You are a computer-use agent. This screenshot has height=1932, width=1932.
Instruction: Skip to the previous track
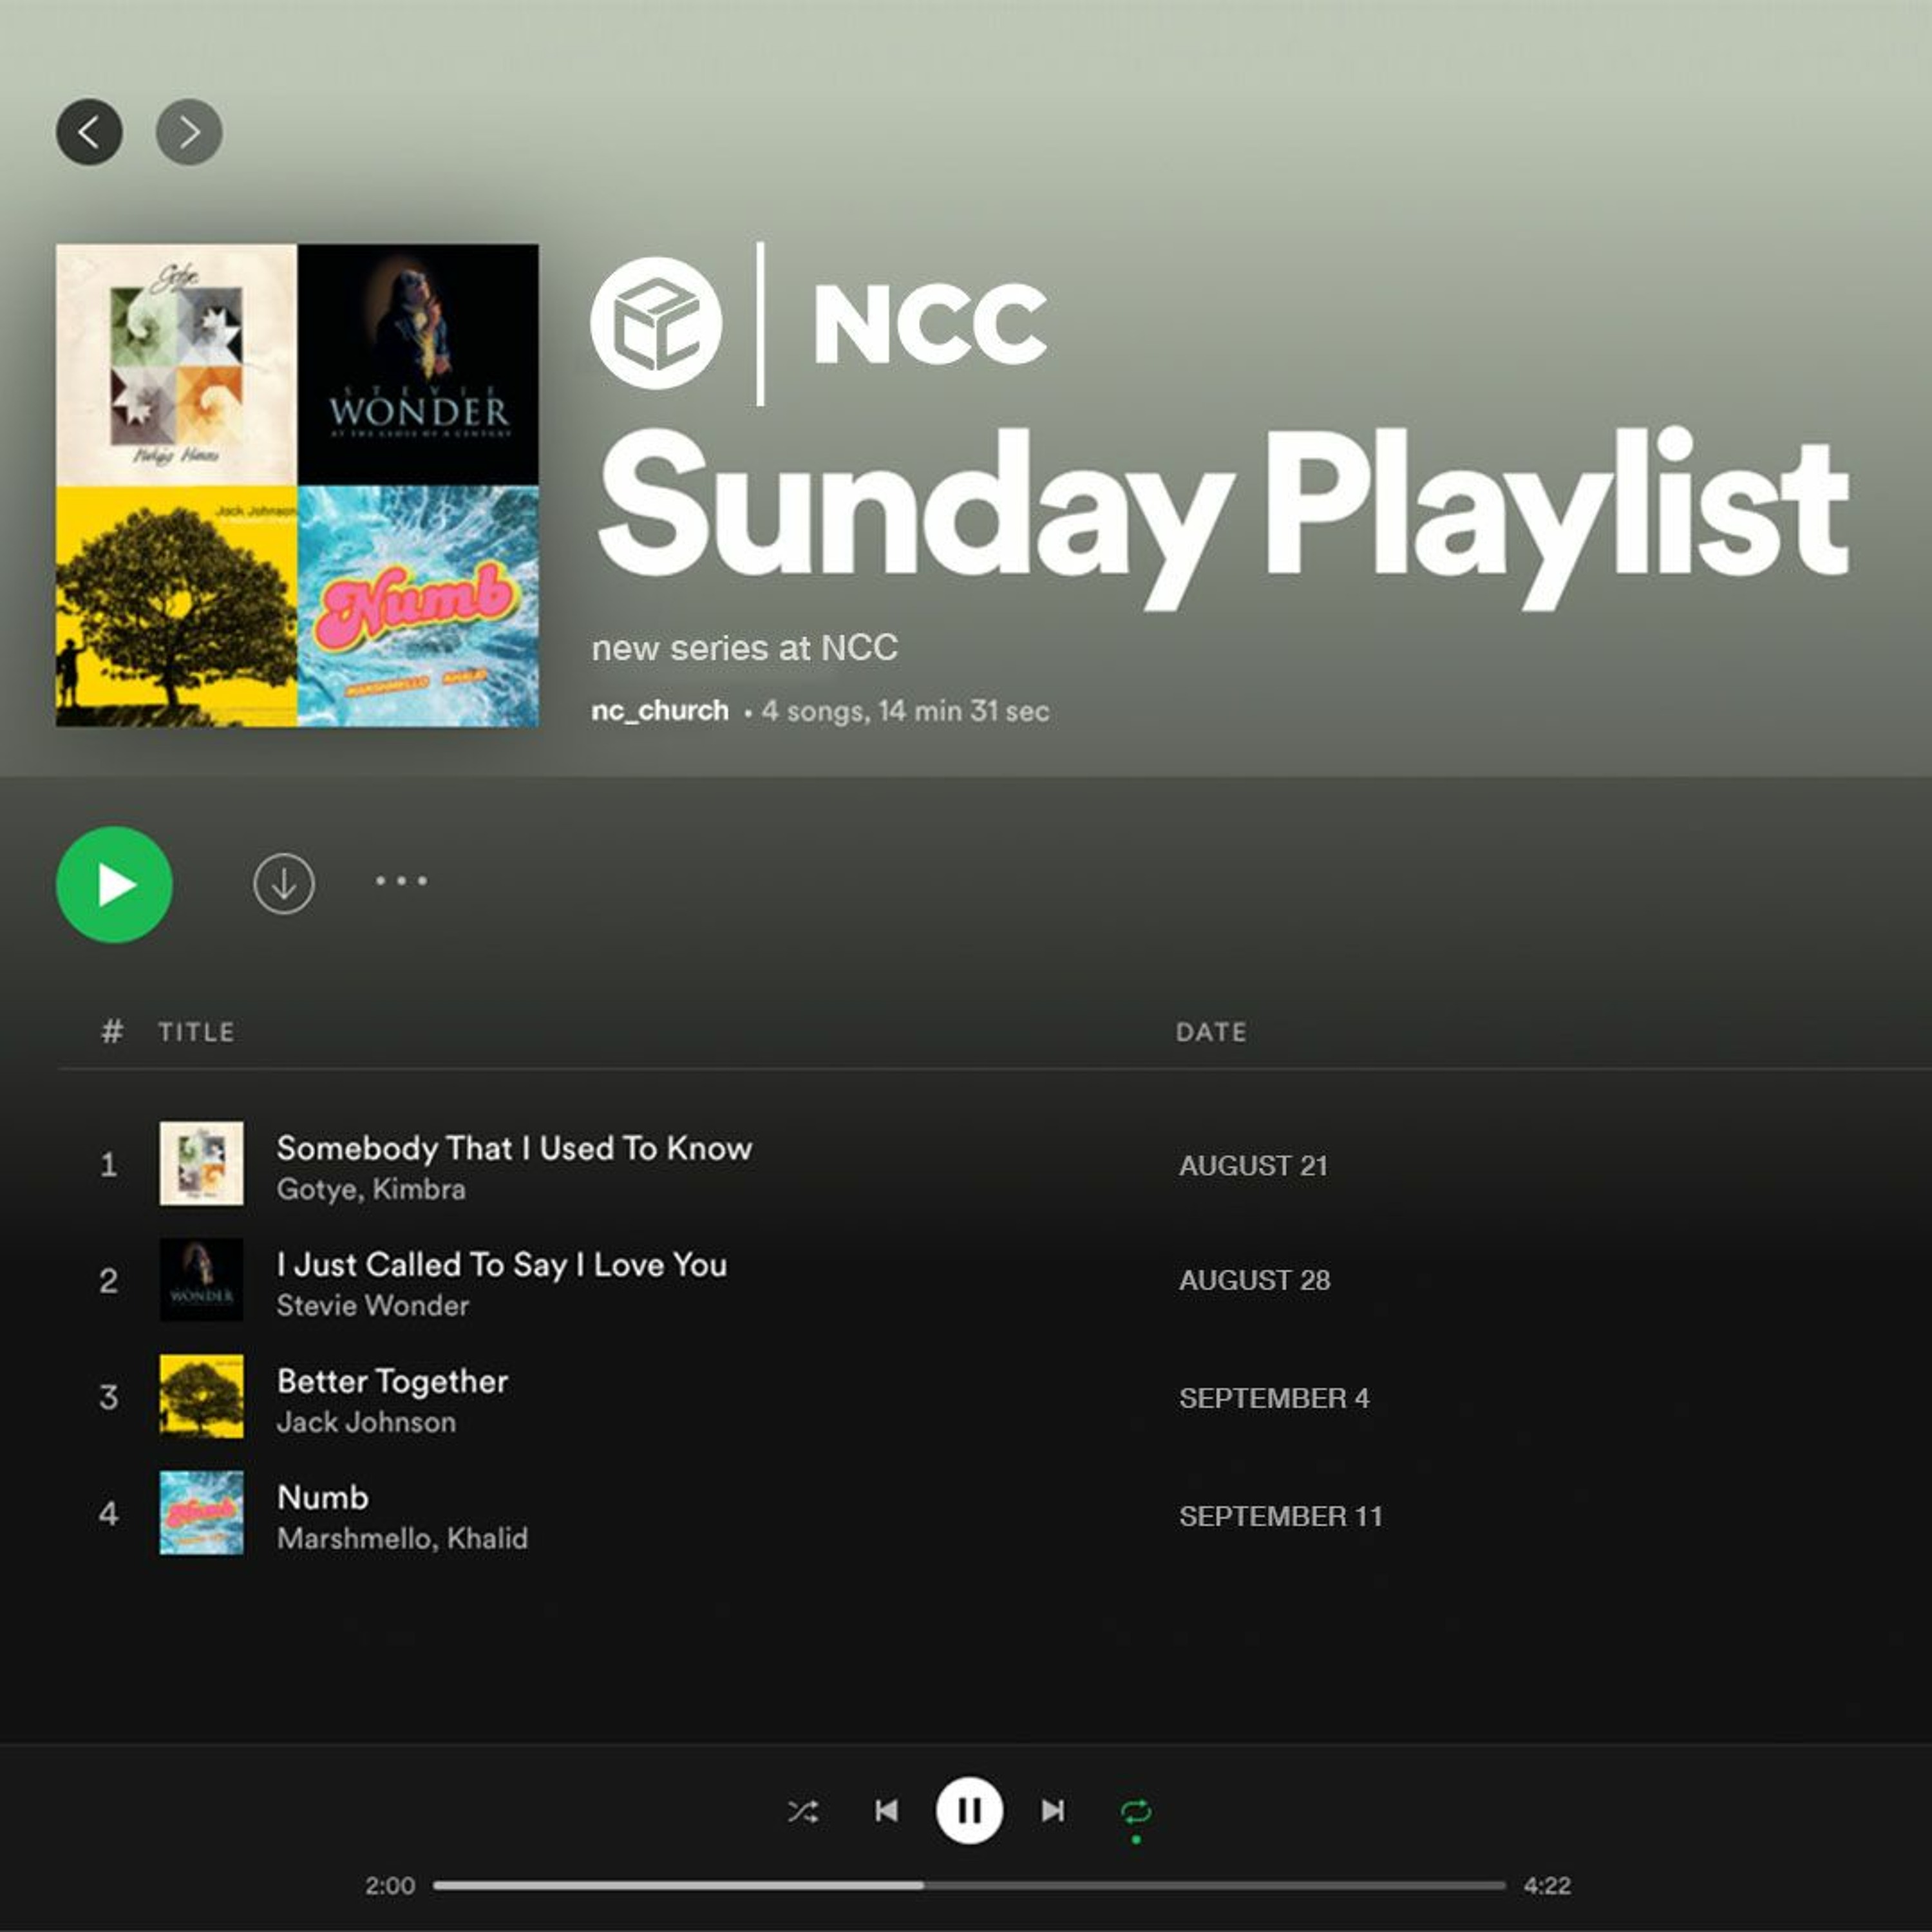(886, 1811)
